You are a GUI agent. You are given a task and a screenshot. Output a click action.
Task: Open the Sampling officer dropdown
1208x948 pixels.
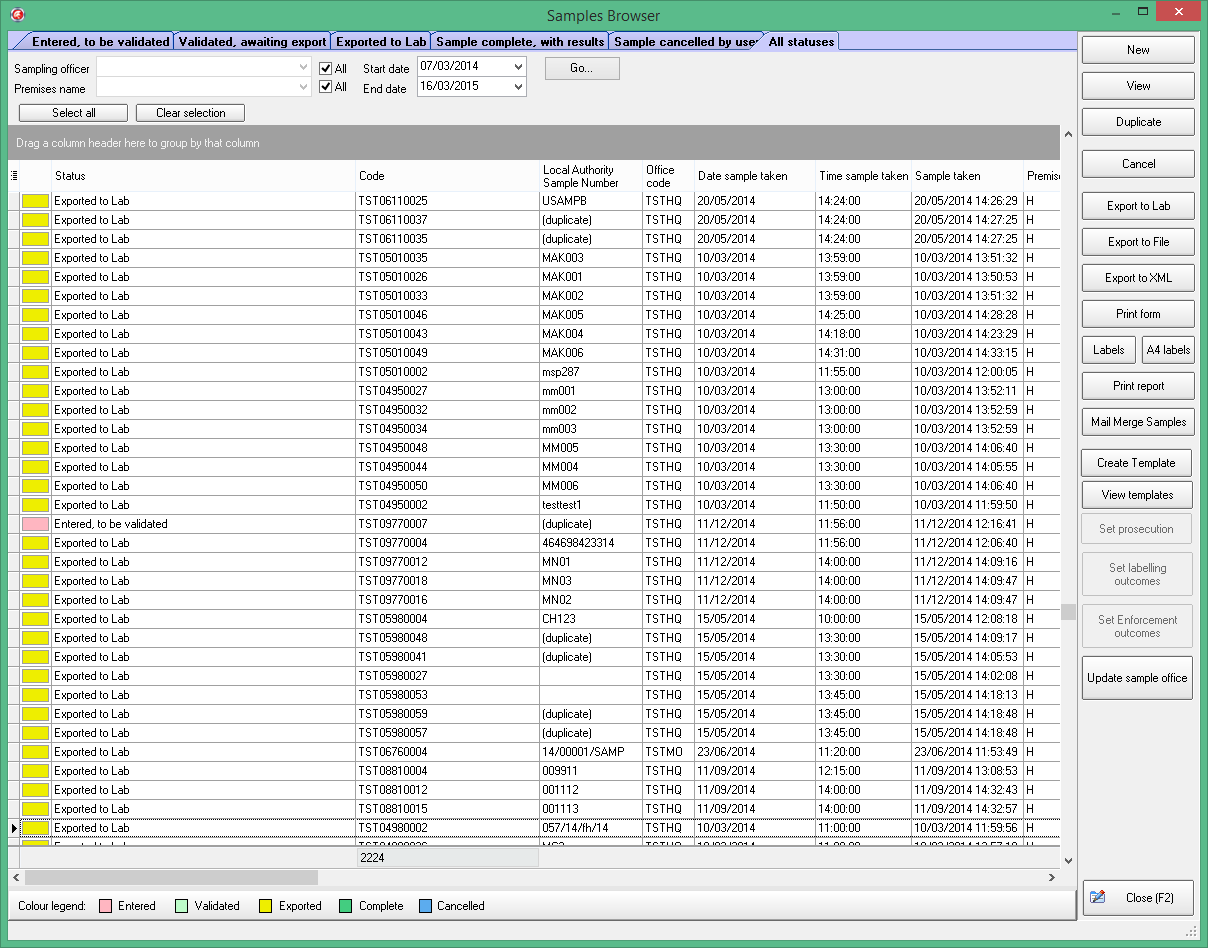point(304,68)
